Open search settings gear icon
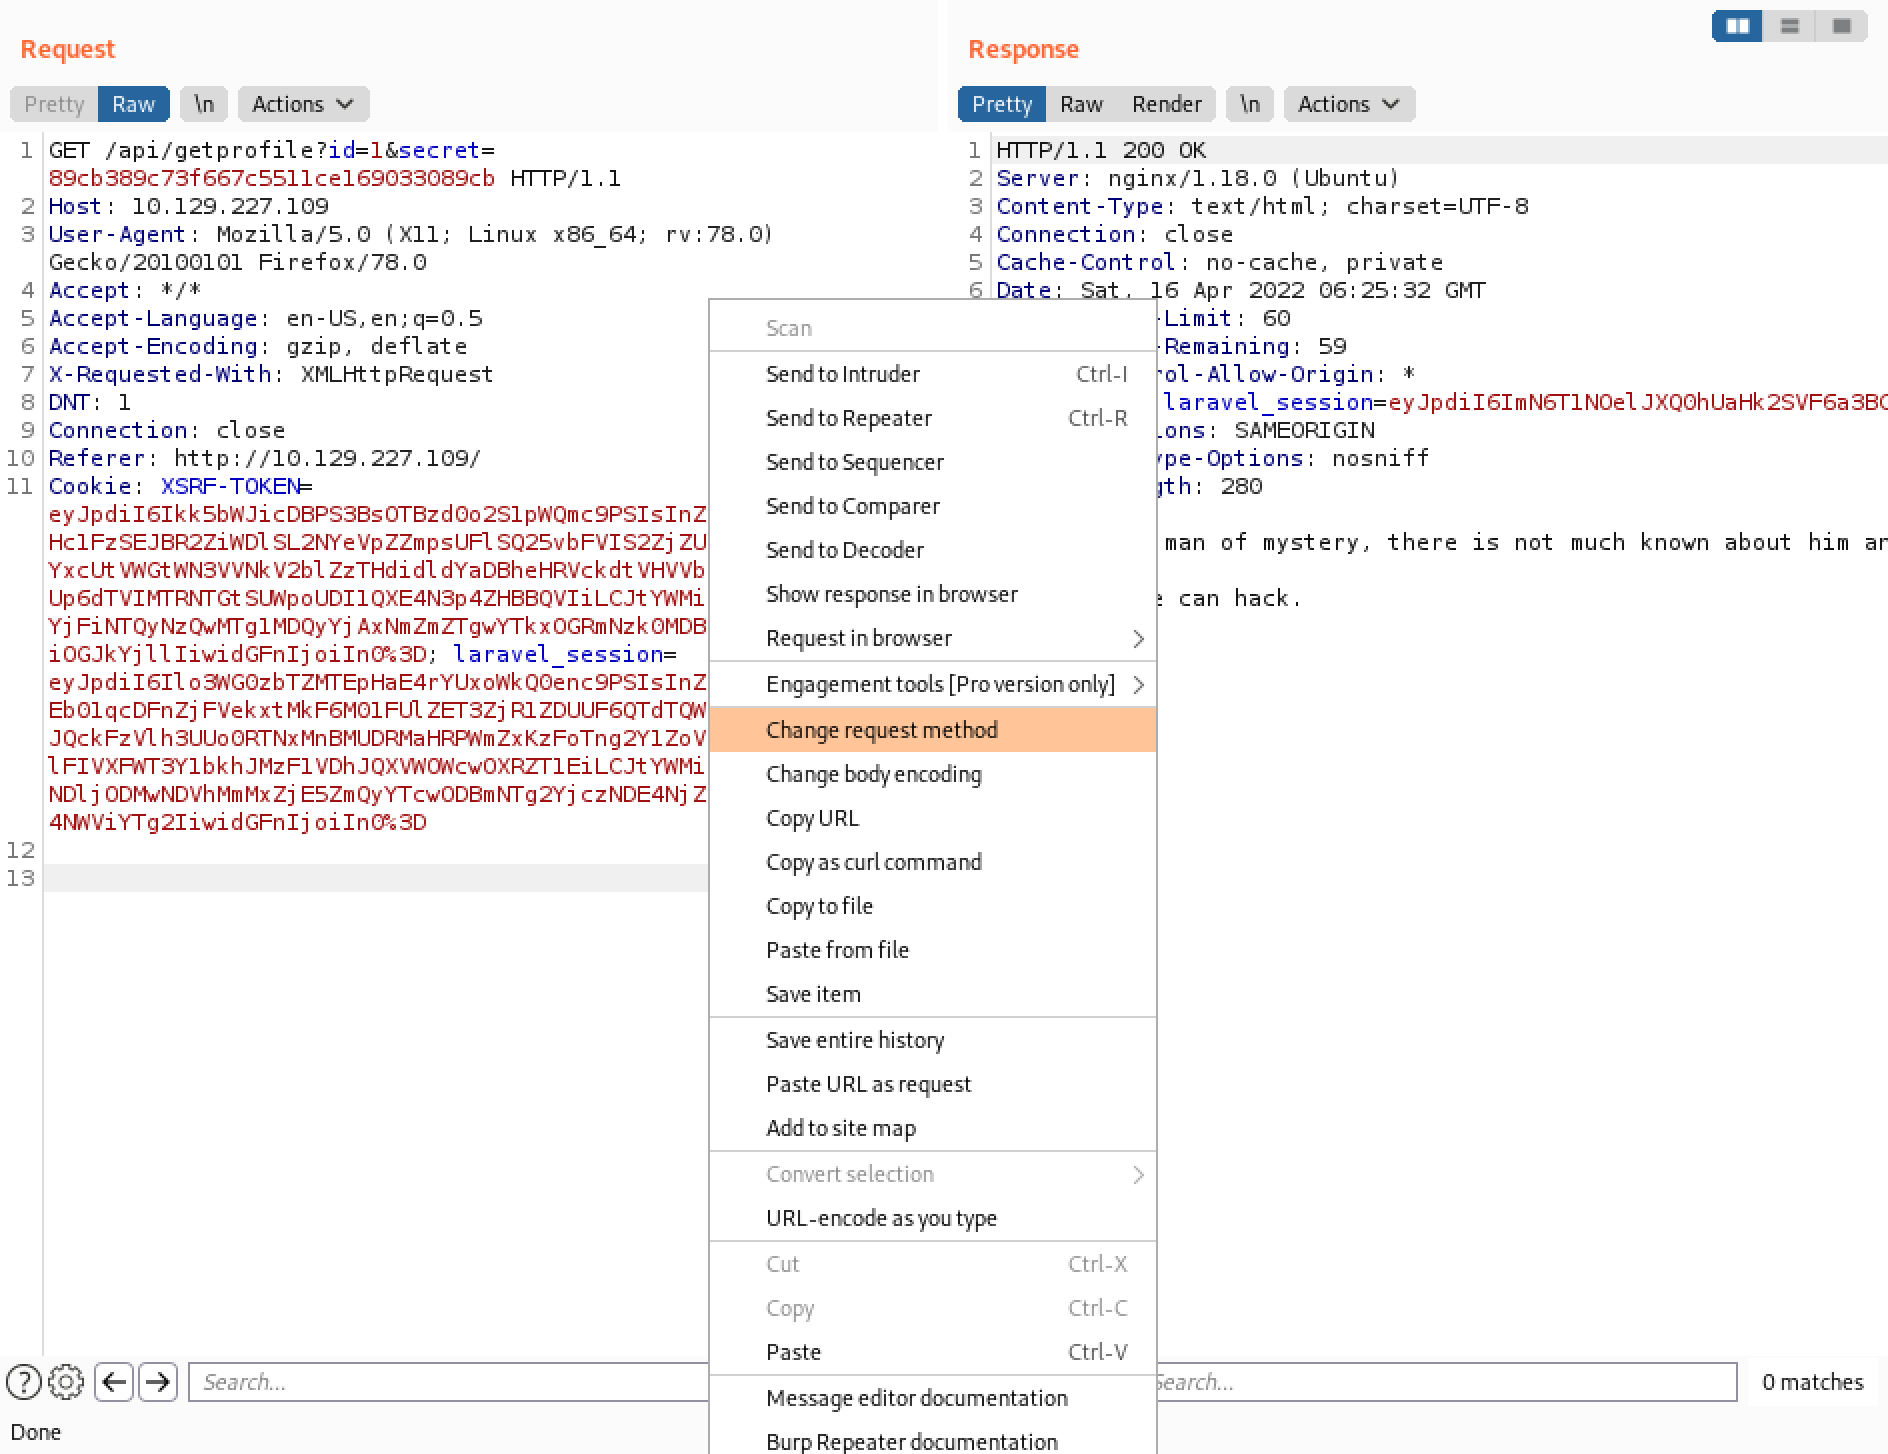This screenshot has width=1888, height=1454. point(66,1382)
